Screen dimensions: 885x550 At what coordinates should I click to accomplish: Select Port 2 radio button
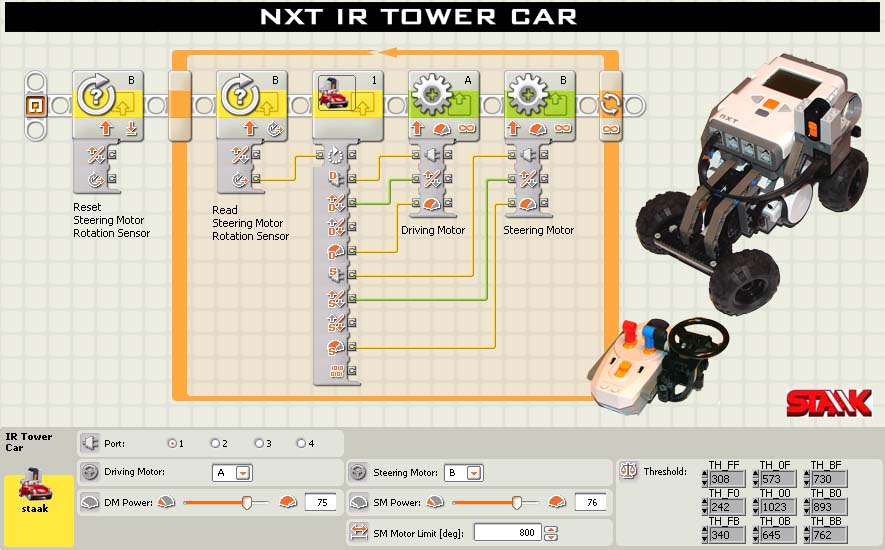215,444
